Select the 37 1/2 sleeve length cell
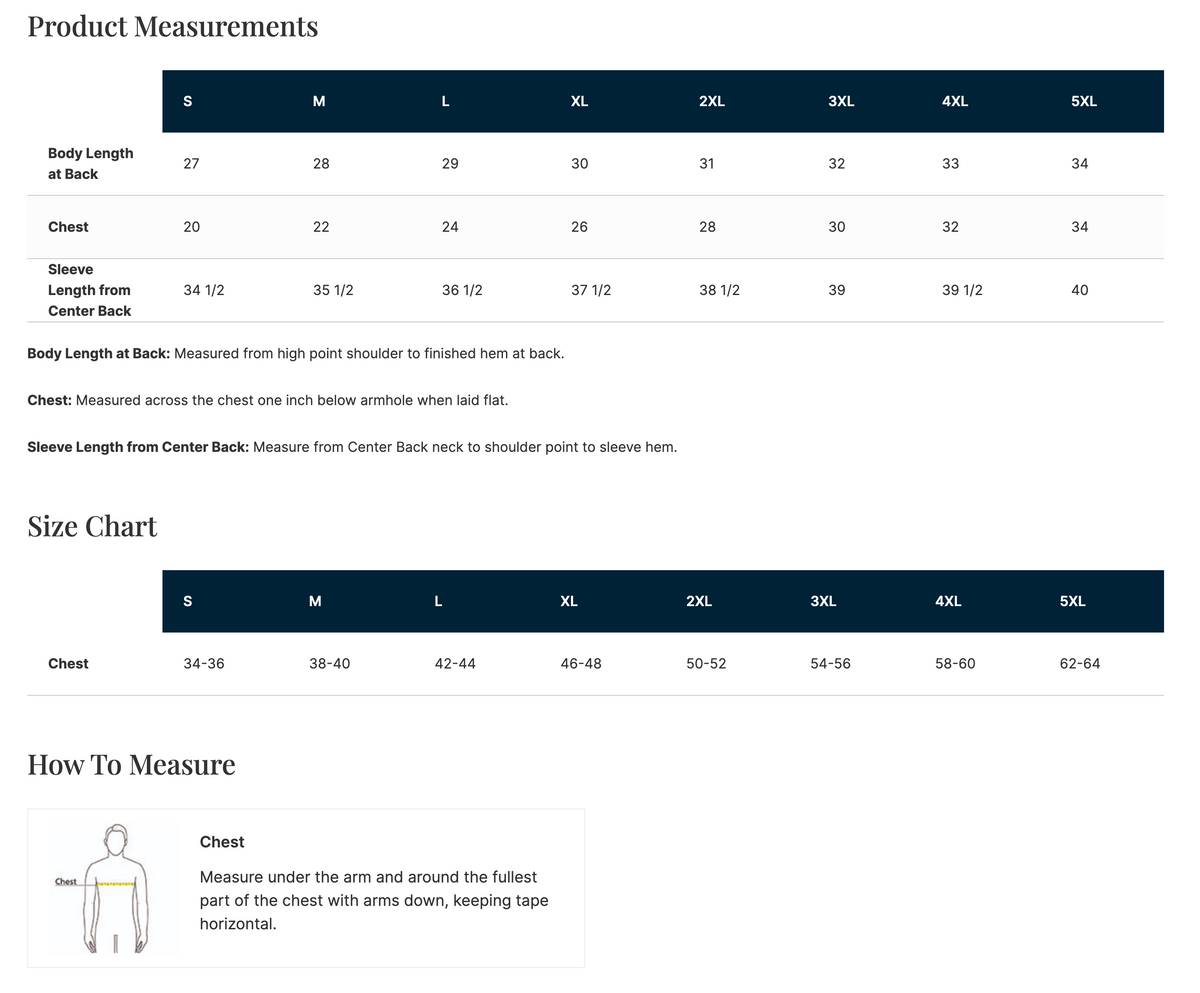Image resolution: width=1200 pixels, height=993 pixels. click(591, 290)
